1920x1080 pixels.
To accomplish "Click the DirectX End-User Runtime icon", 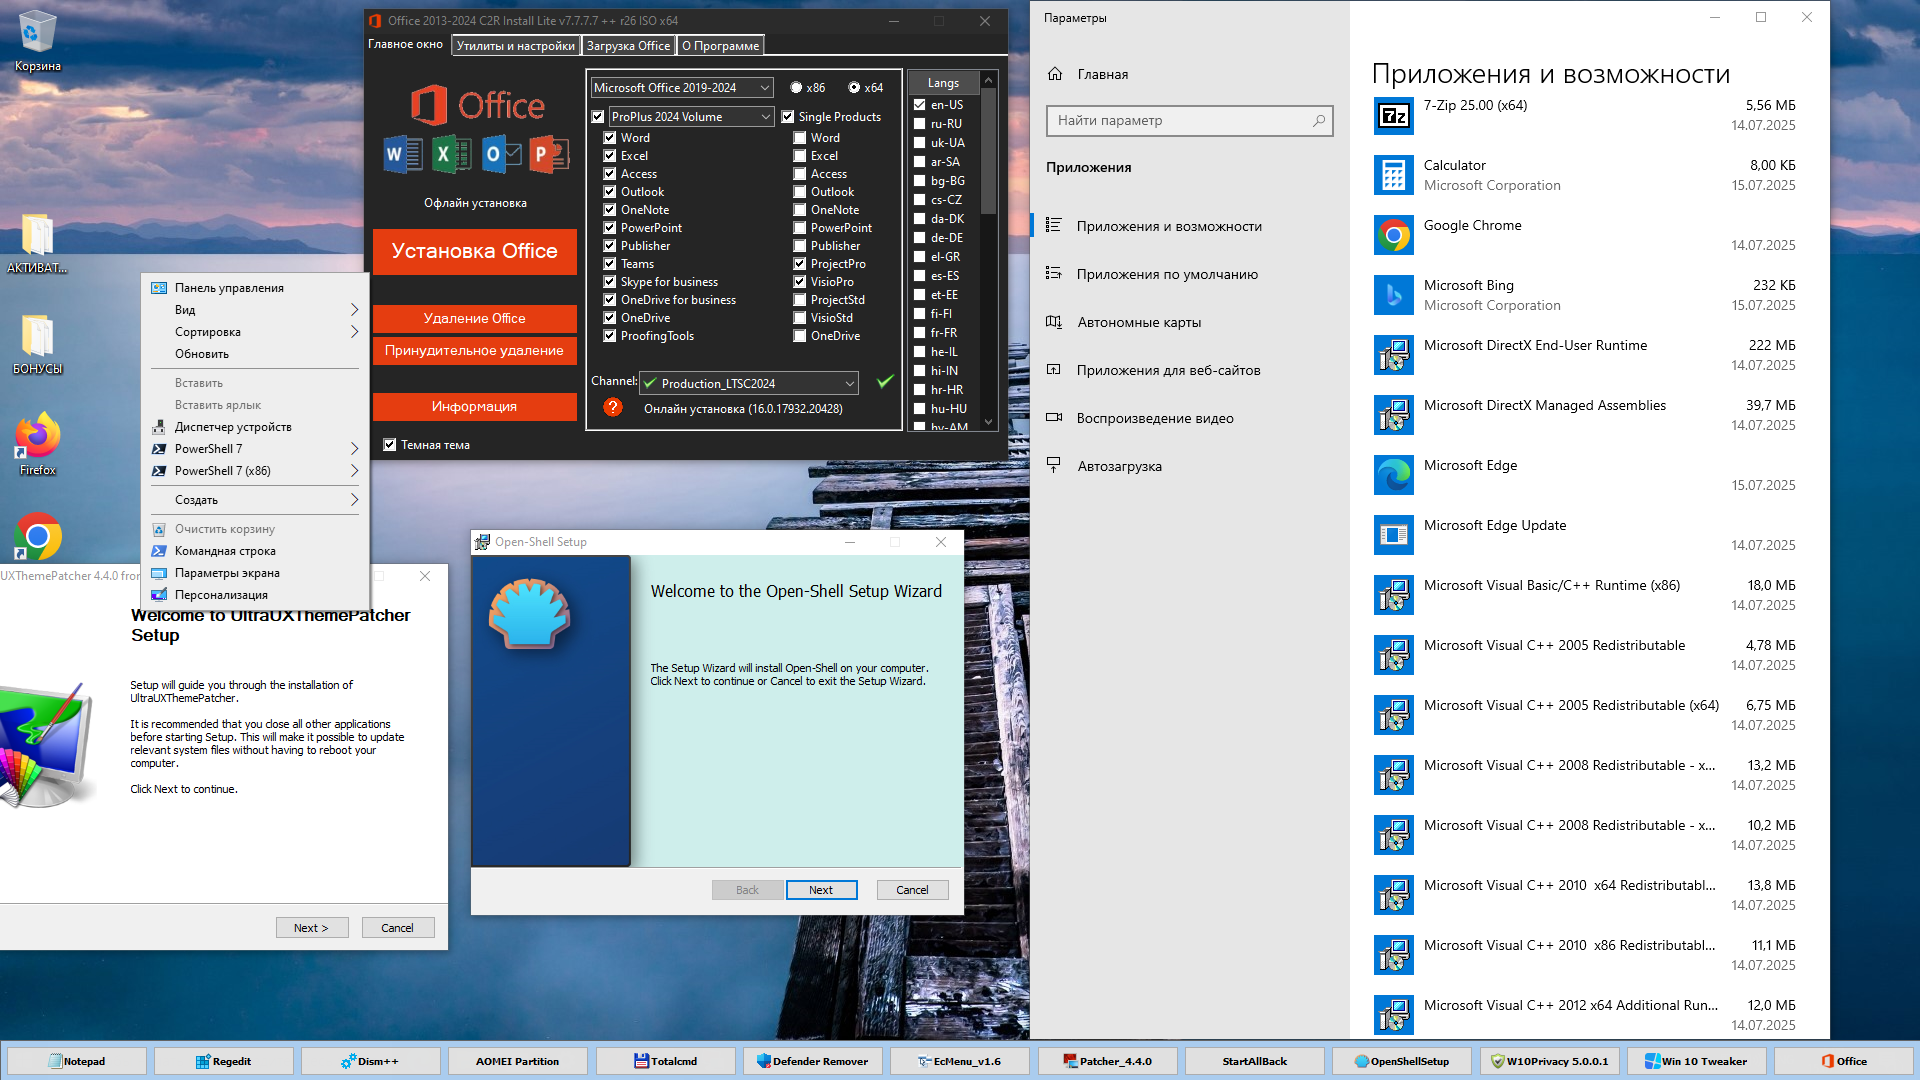I will [x=1393, y=356].
